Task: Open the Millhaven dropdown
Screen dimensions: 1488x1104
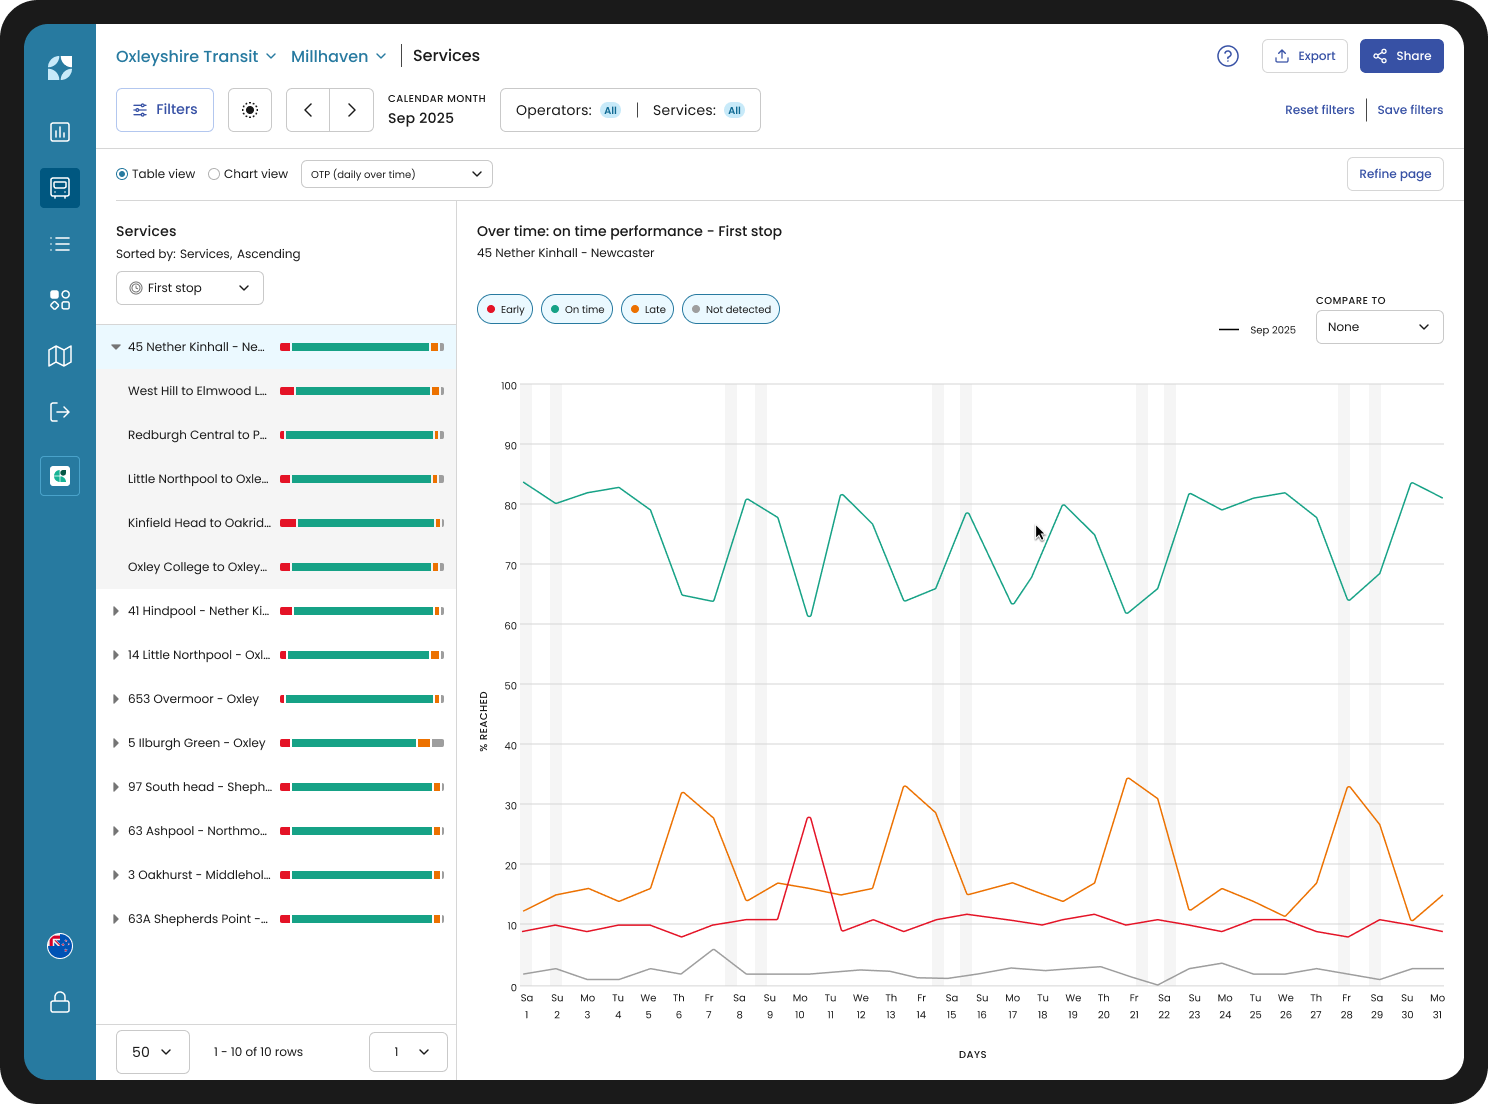Action: click(339, 56)
